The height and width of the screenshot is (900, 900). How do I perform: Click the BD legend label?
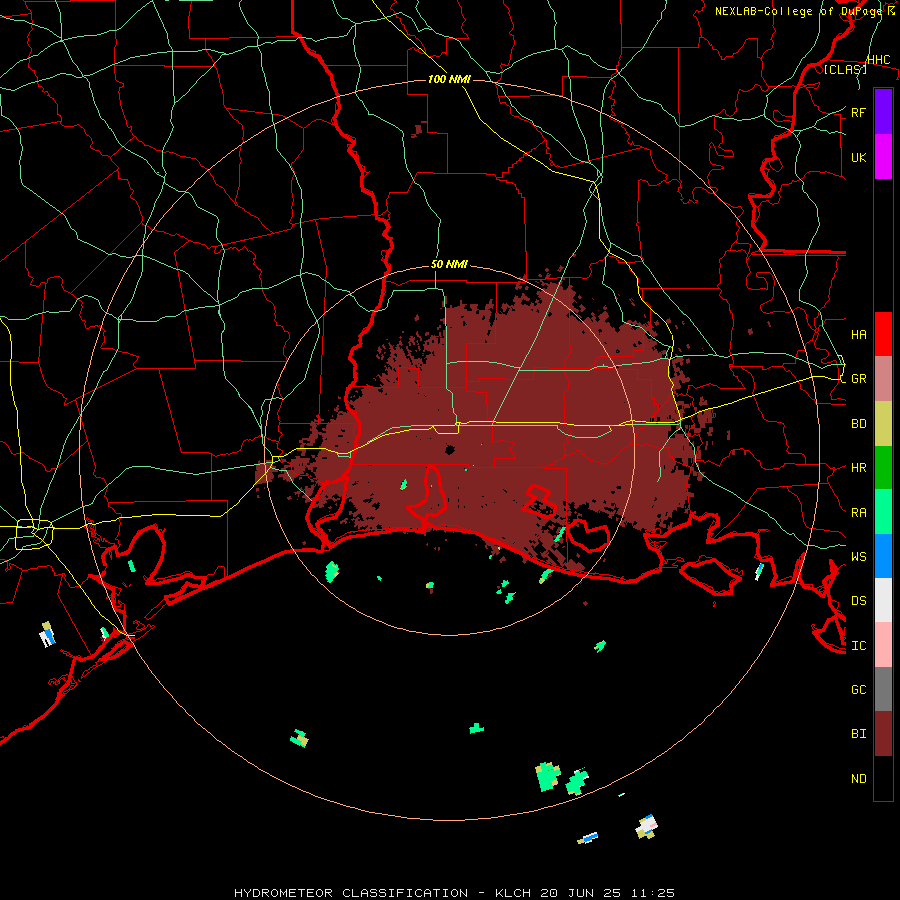pyautogui.click(x=858, y=424)
